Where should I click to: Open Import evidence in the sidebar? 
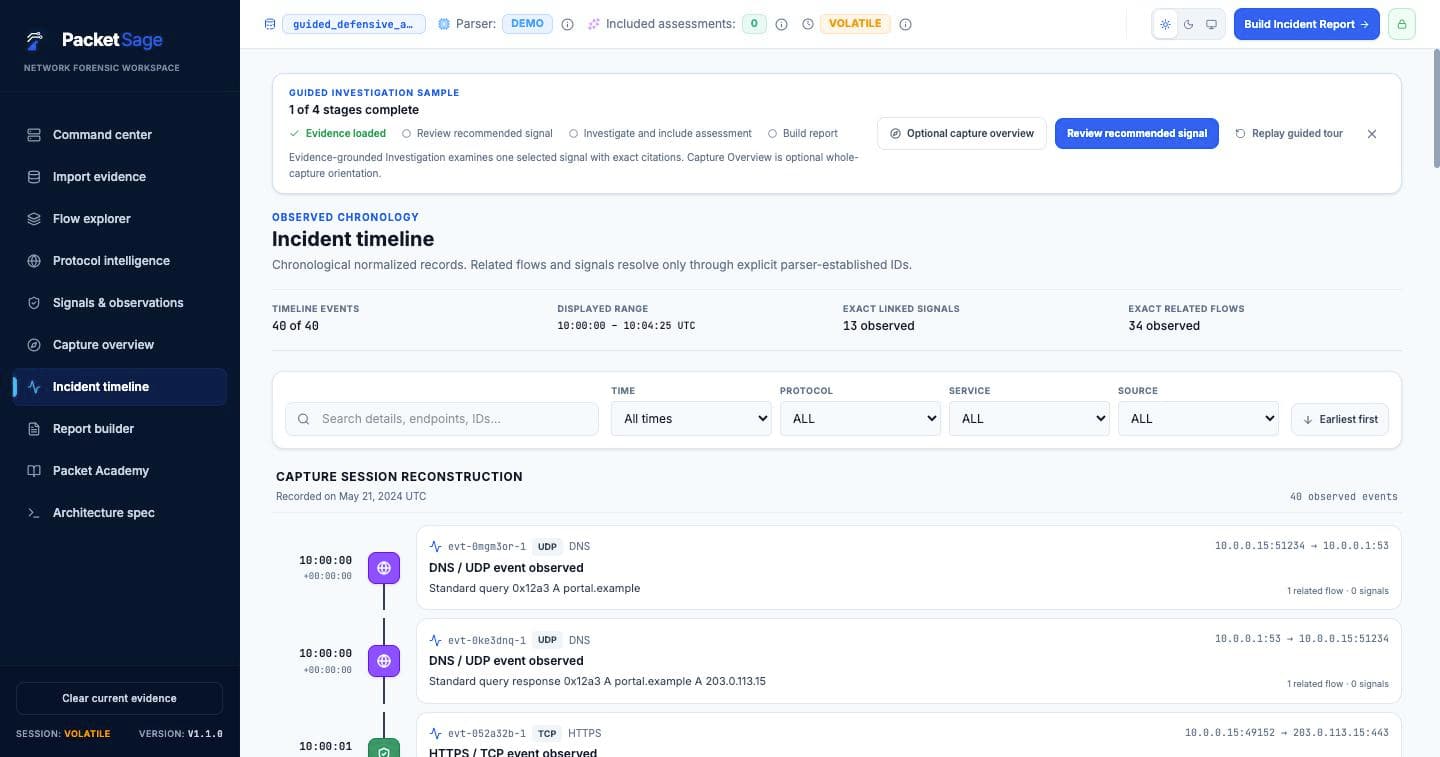tap(120, 177)
